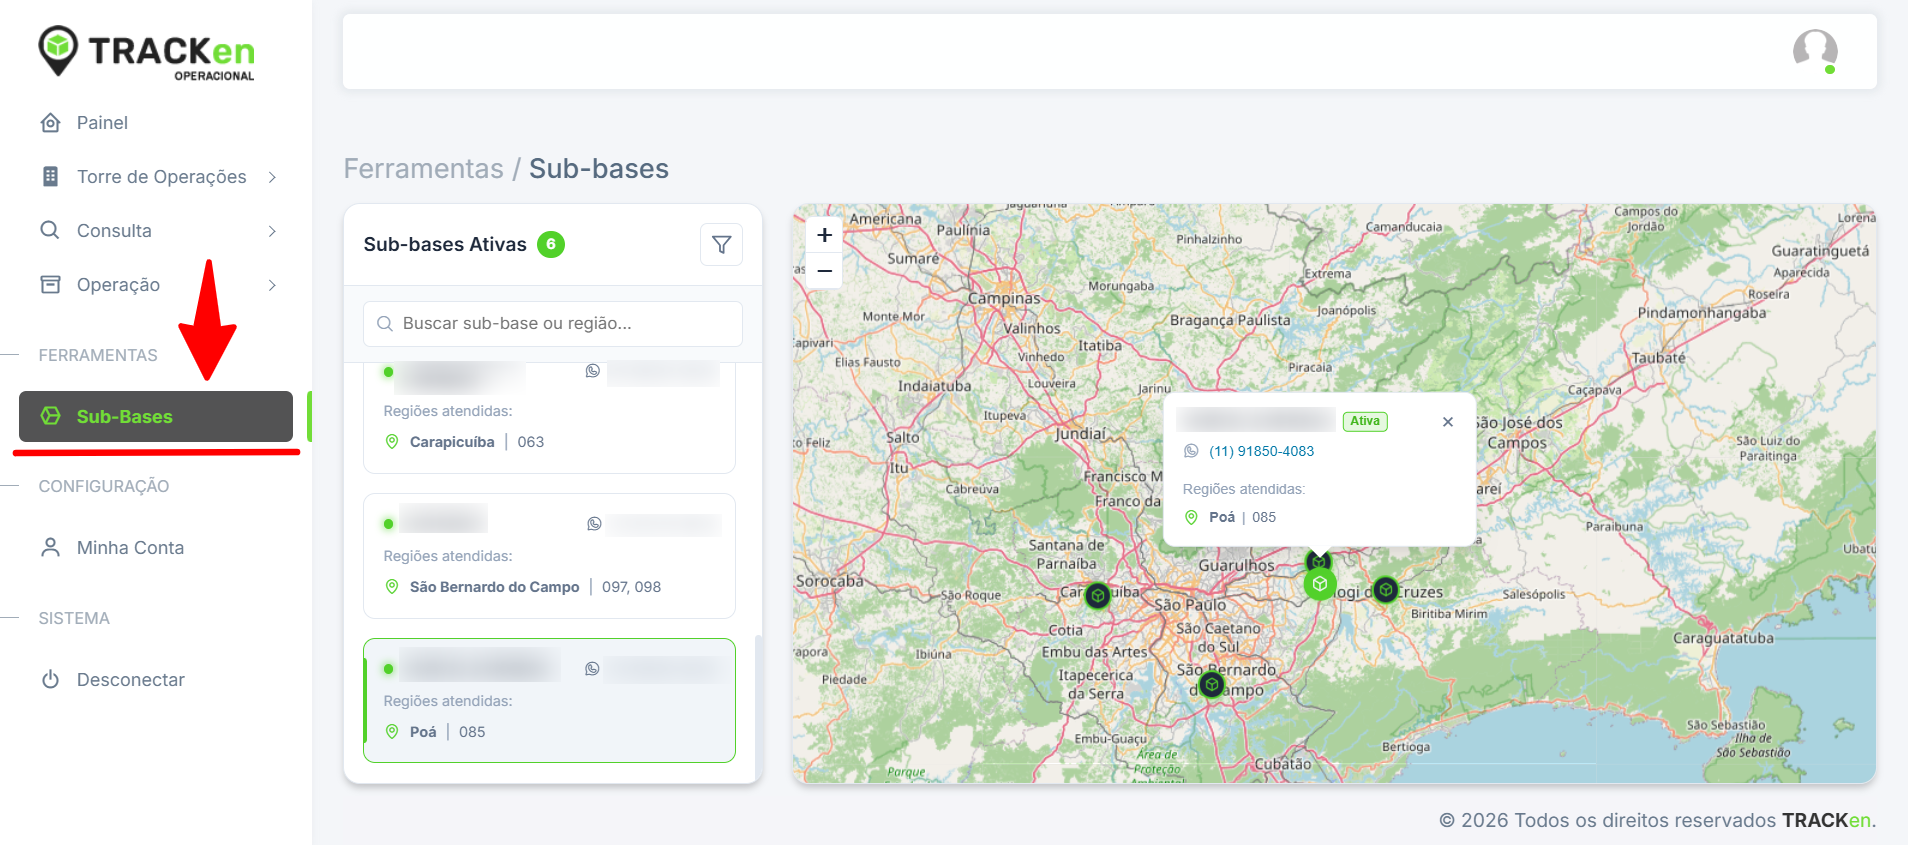Viewport: 1908px width, 845px height.
Task: Click the Painel home icon
Action: pyautogui.click(x=50, y=122)
